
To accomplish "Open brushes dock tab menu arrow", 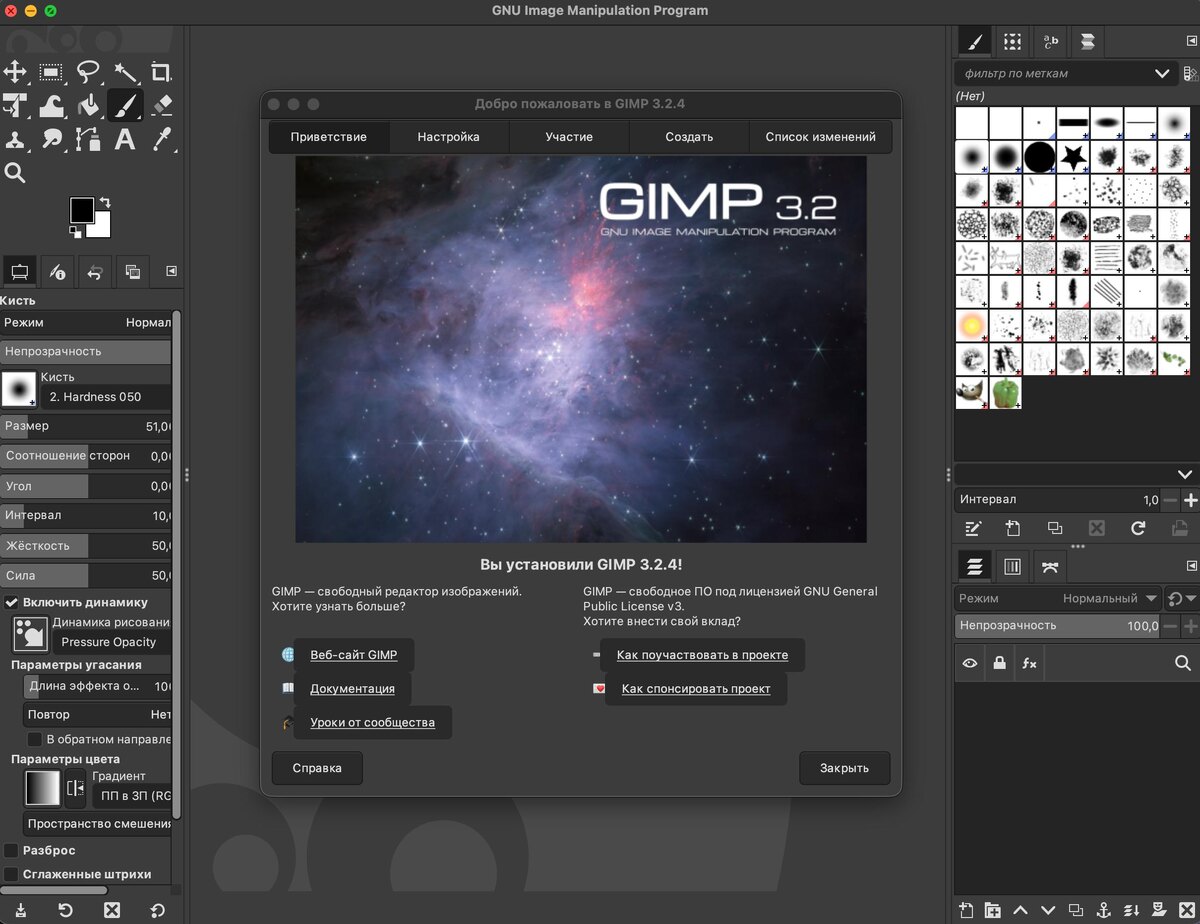I will tap(1190, 42).
